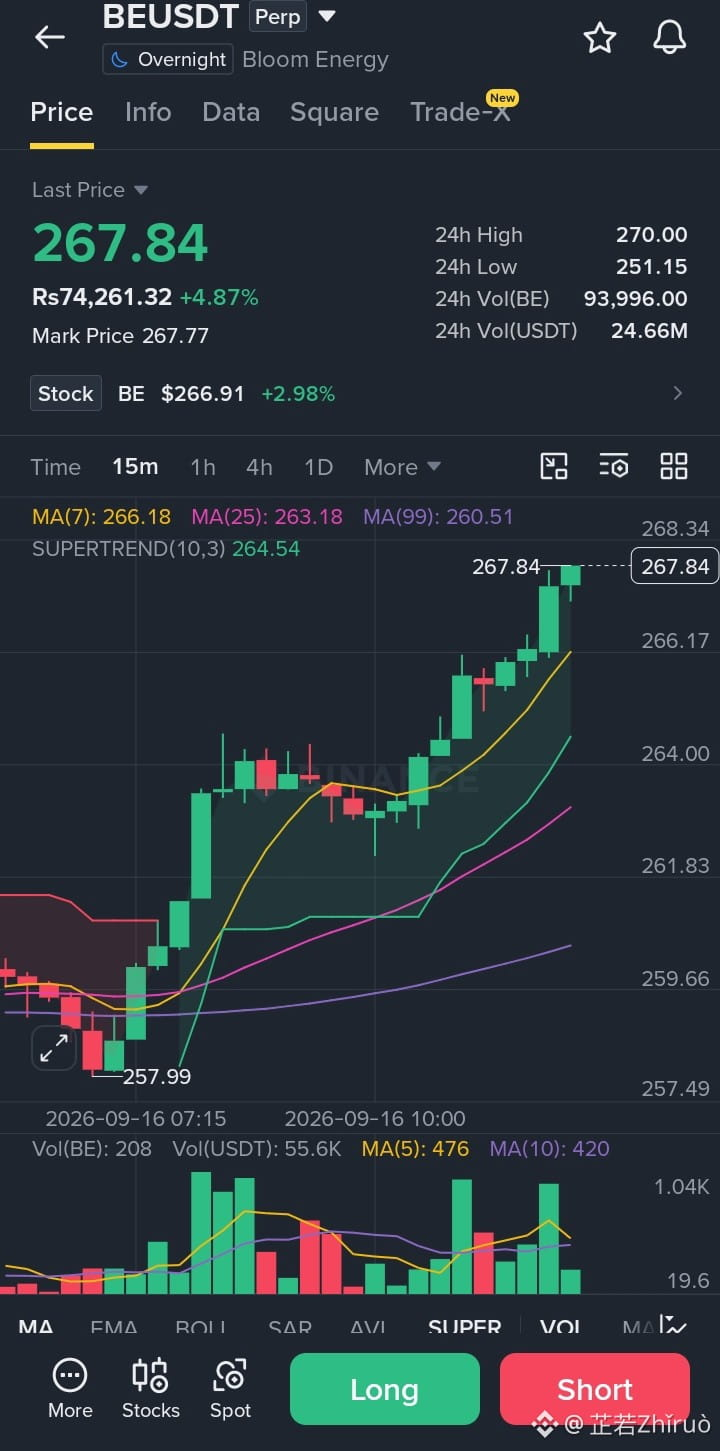The image size is (720, 1451).
Task: Tap the red Short button
Action: 595,1389
